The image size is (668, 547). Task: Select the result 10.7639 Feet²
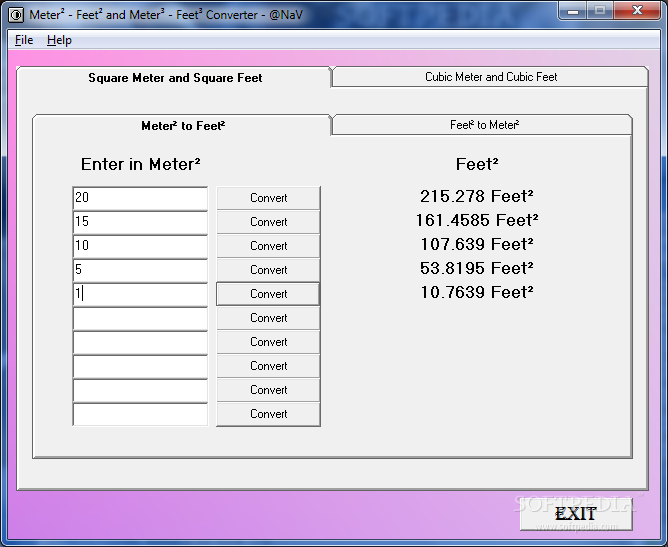[477, 292]
